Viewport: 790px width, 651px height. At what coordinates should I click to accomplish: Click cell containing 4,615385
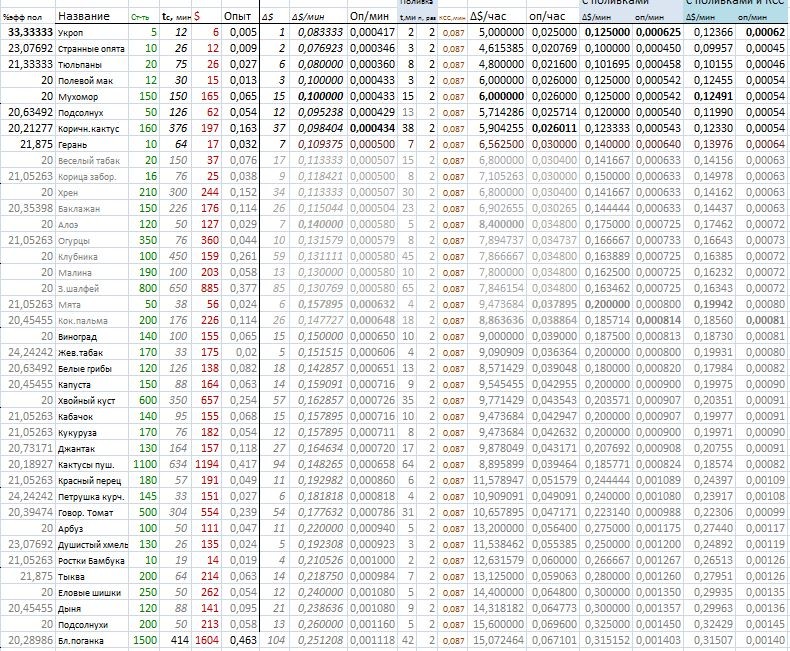pyautogui.click(x=501, y=48)
